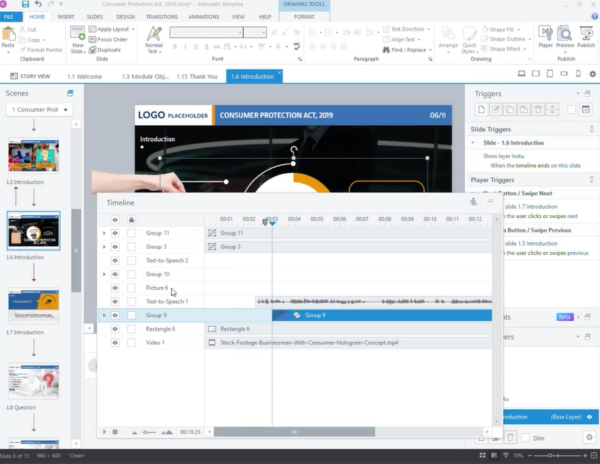This screenshot has width=600, height=464.
Task: Click the Save icon in title bar
Action: 25,4
